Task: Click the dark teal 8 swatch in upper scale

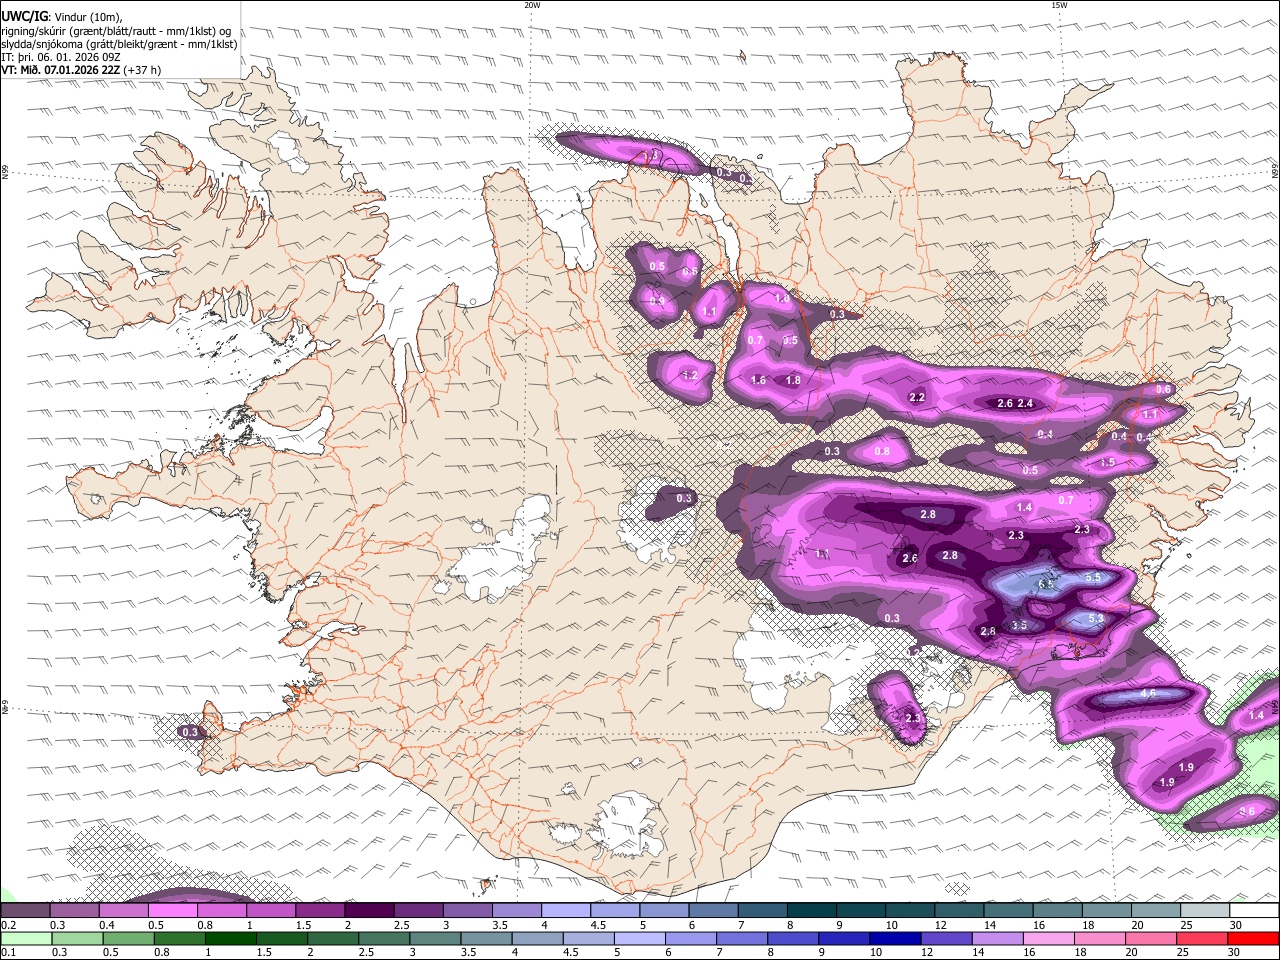Action: (810, 911)
